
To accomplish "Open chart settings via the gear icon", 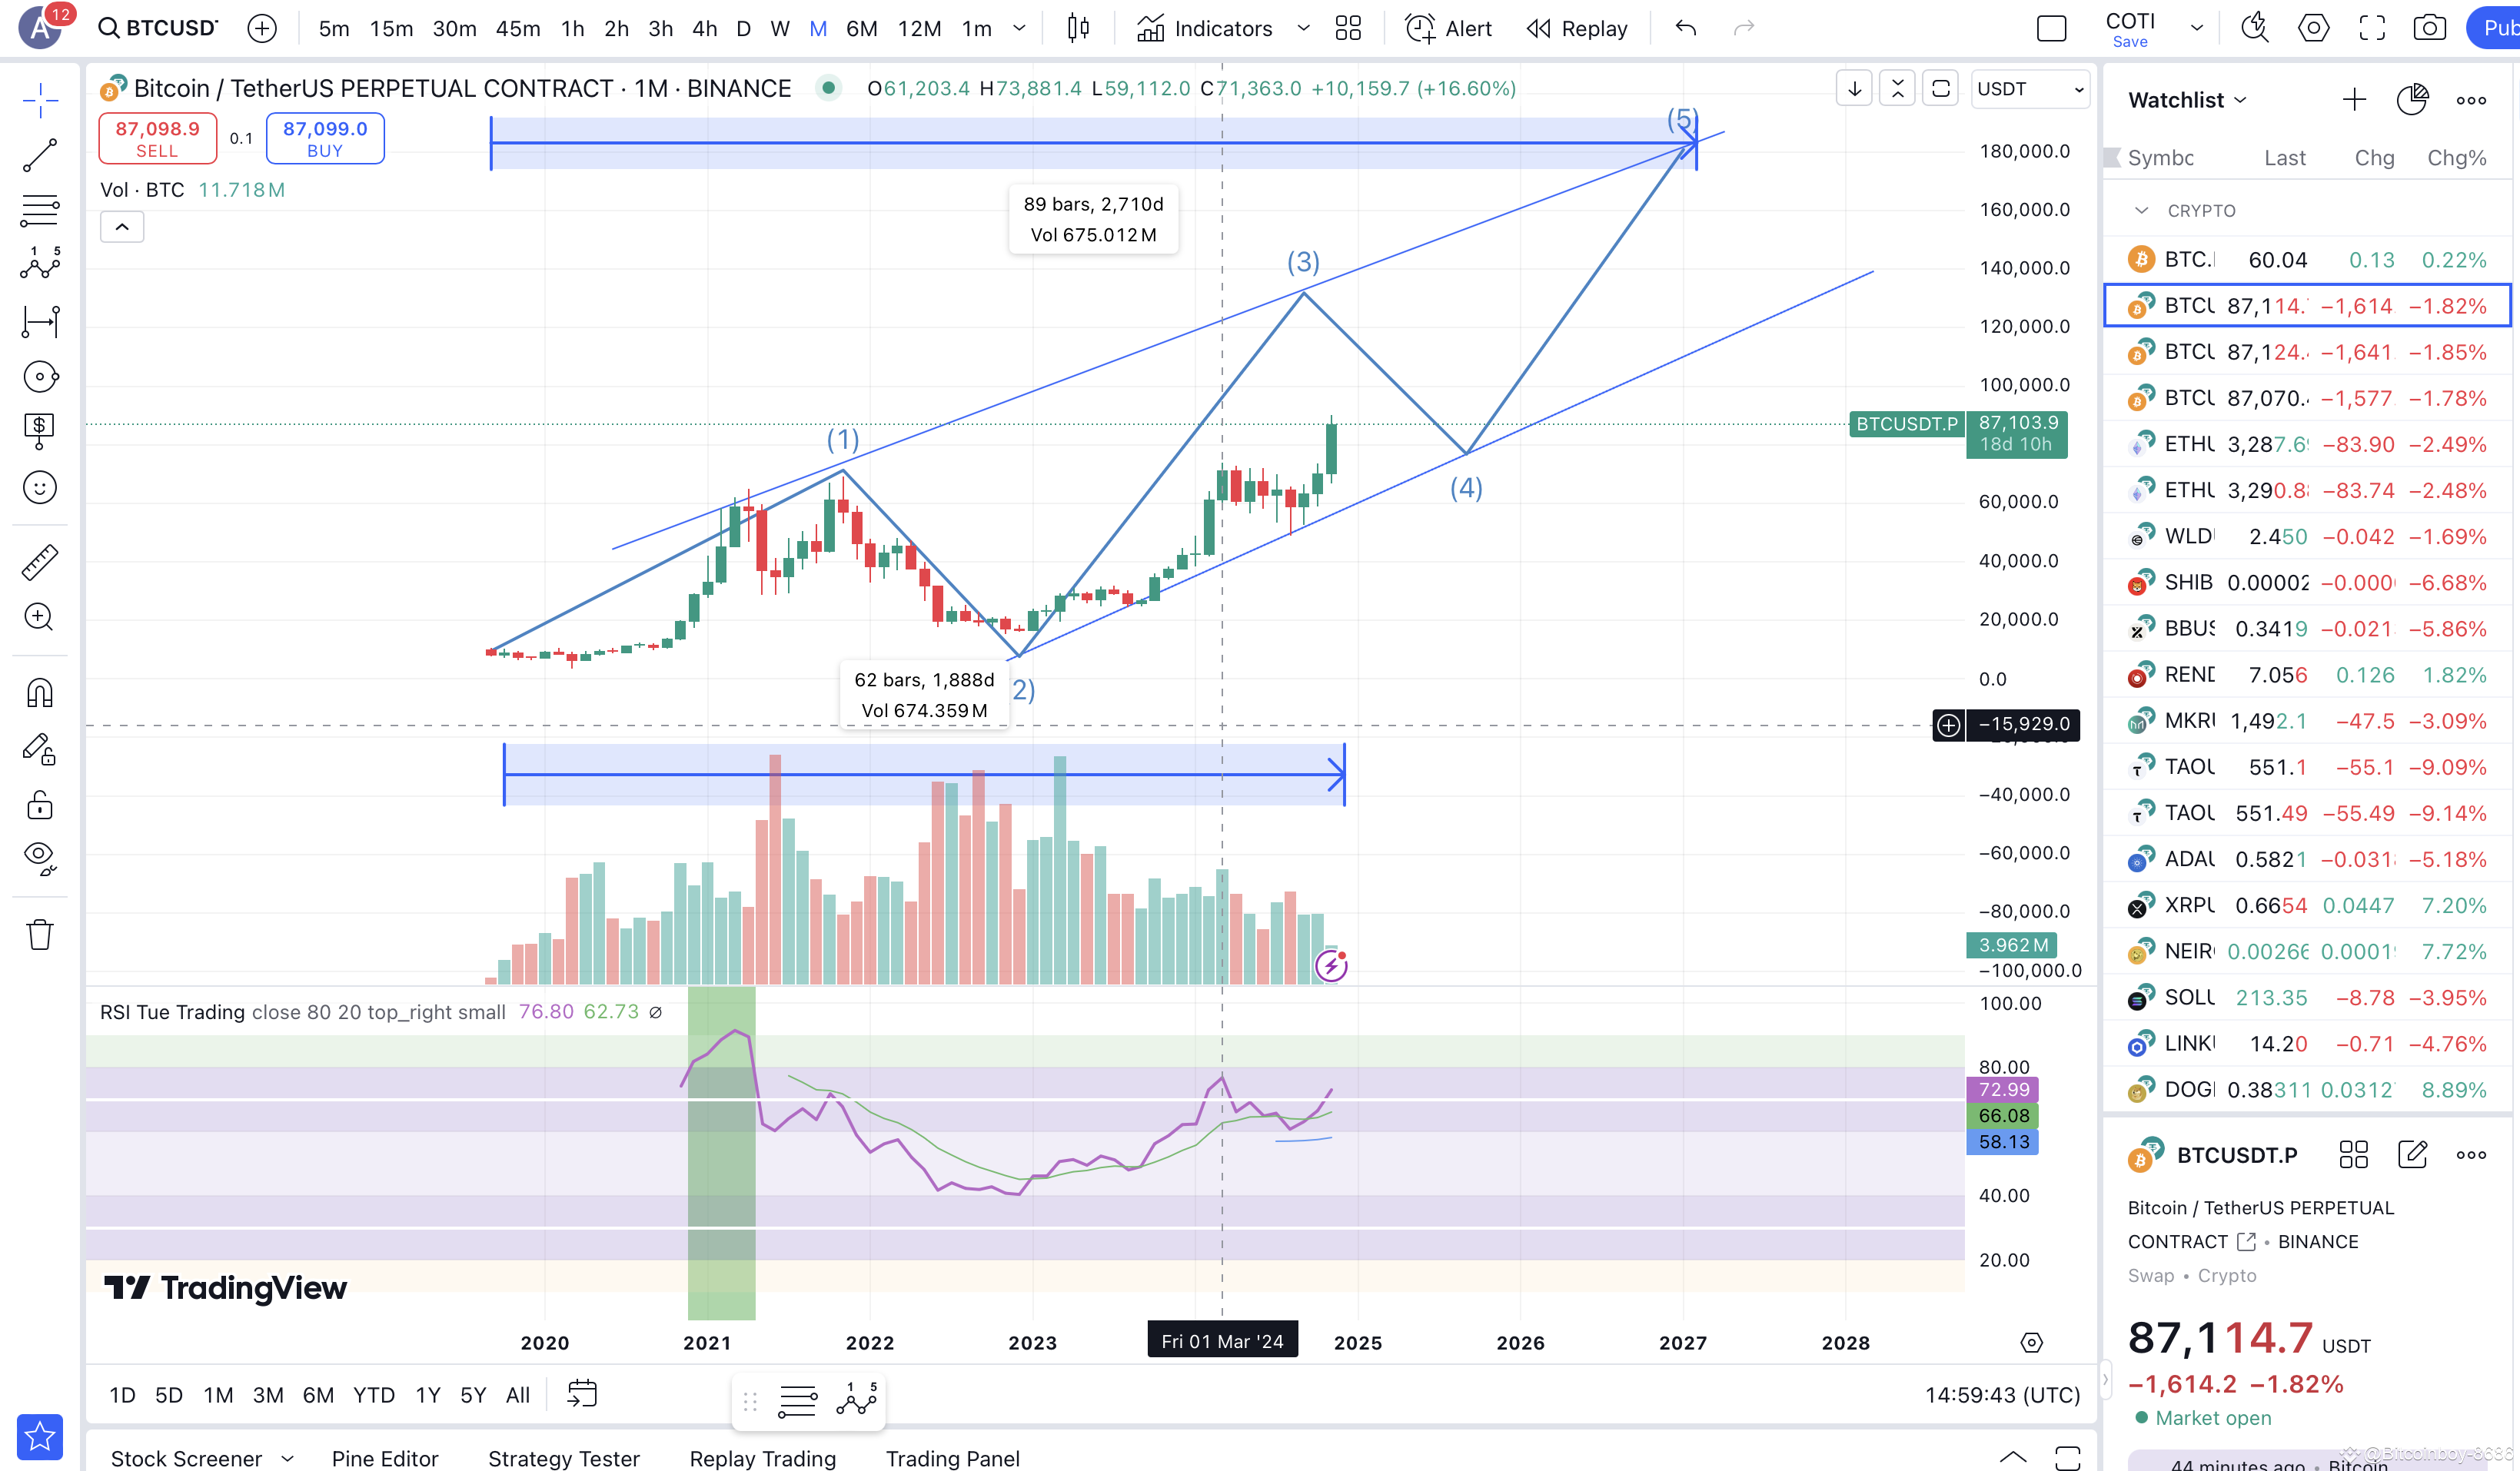I will 2313,28.
